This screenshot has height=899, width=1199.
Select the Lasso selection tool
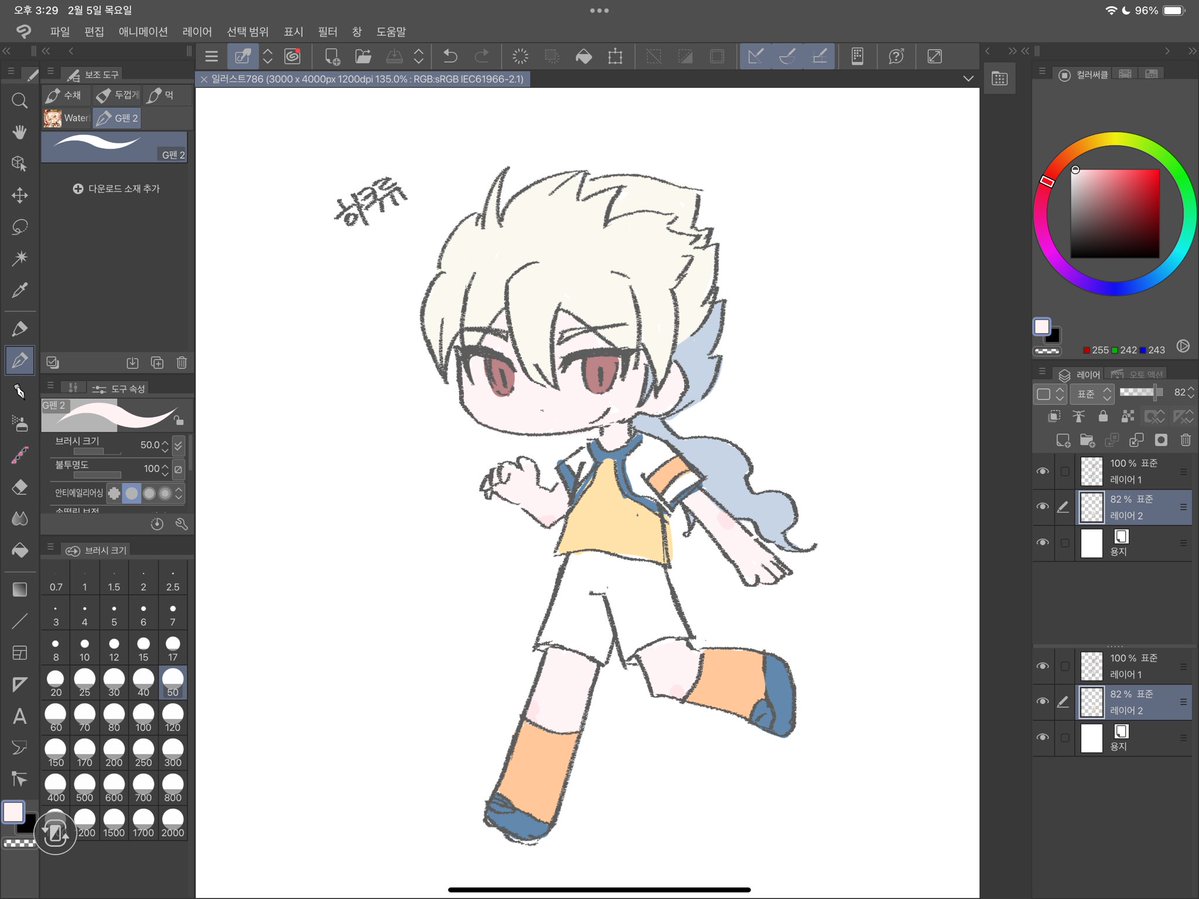(x=20, y=227)
